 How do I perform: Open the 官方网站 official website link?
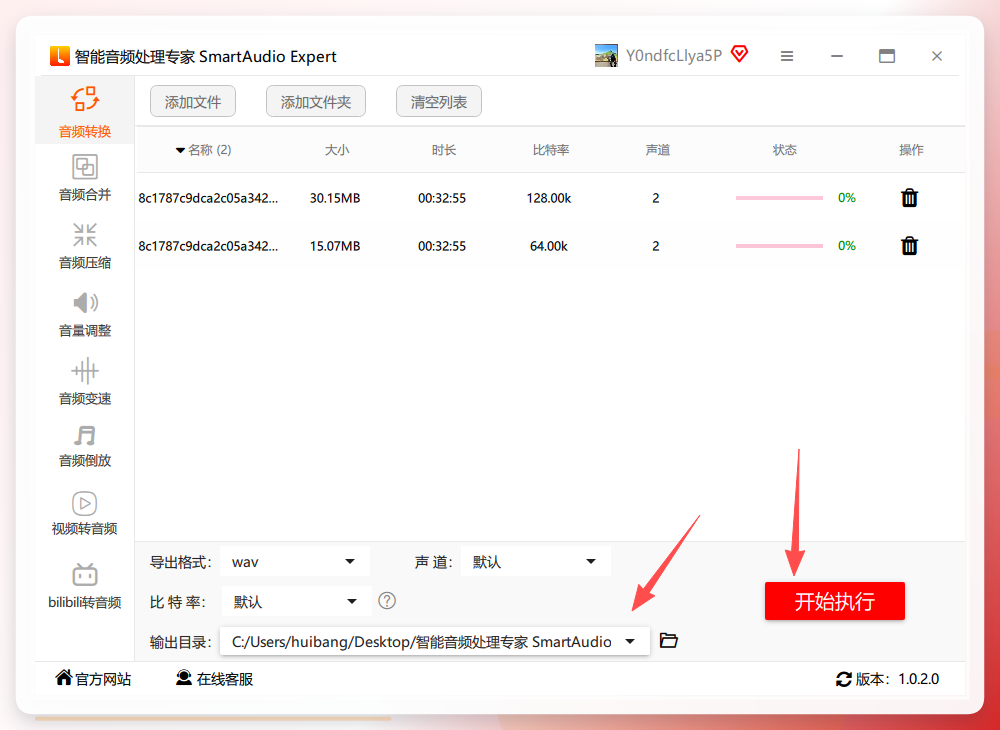(x=93, y=678)
